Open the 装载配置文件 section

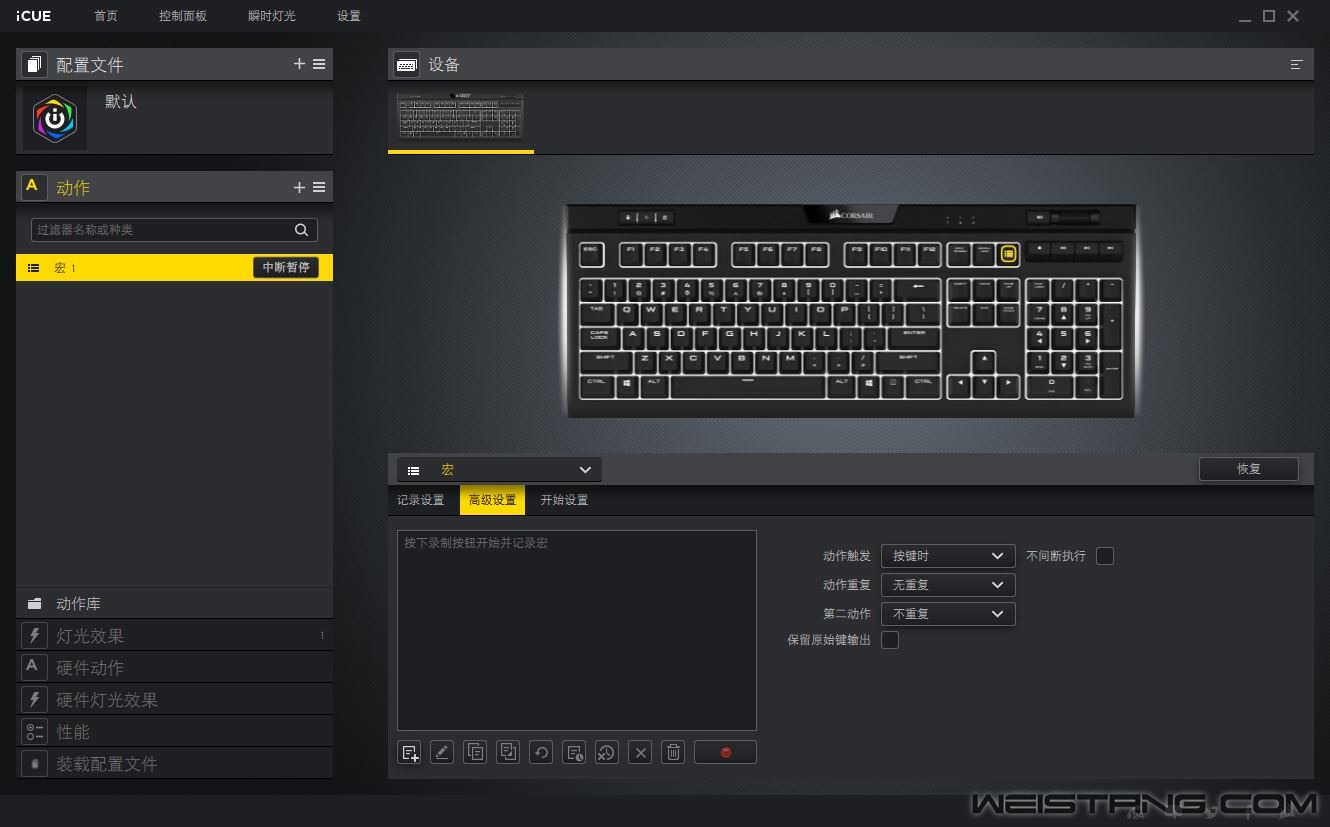tap(174, 763)
